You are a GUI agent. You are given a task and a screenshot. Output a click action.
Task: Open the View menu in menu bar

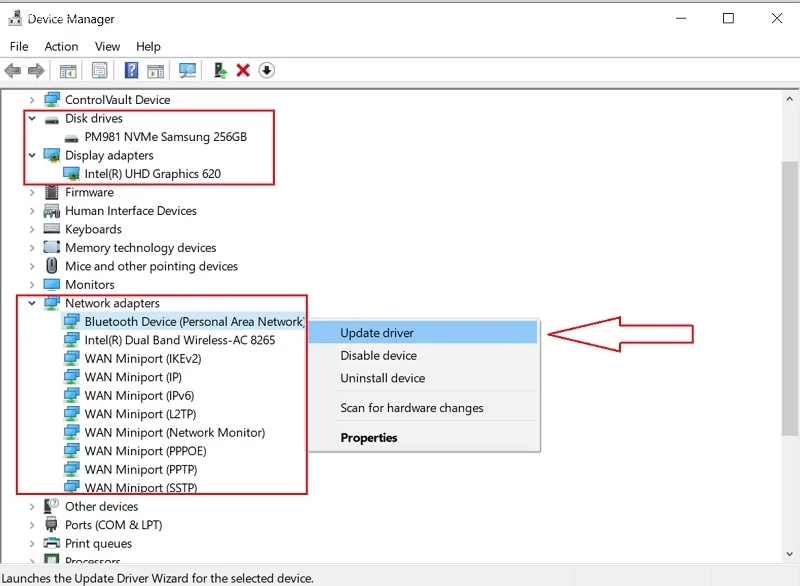(x=107, y=46)
